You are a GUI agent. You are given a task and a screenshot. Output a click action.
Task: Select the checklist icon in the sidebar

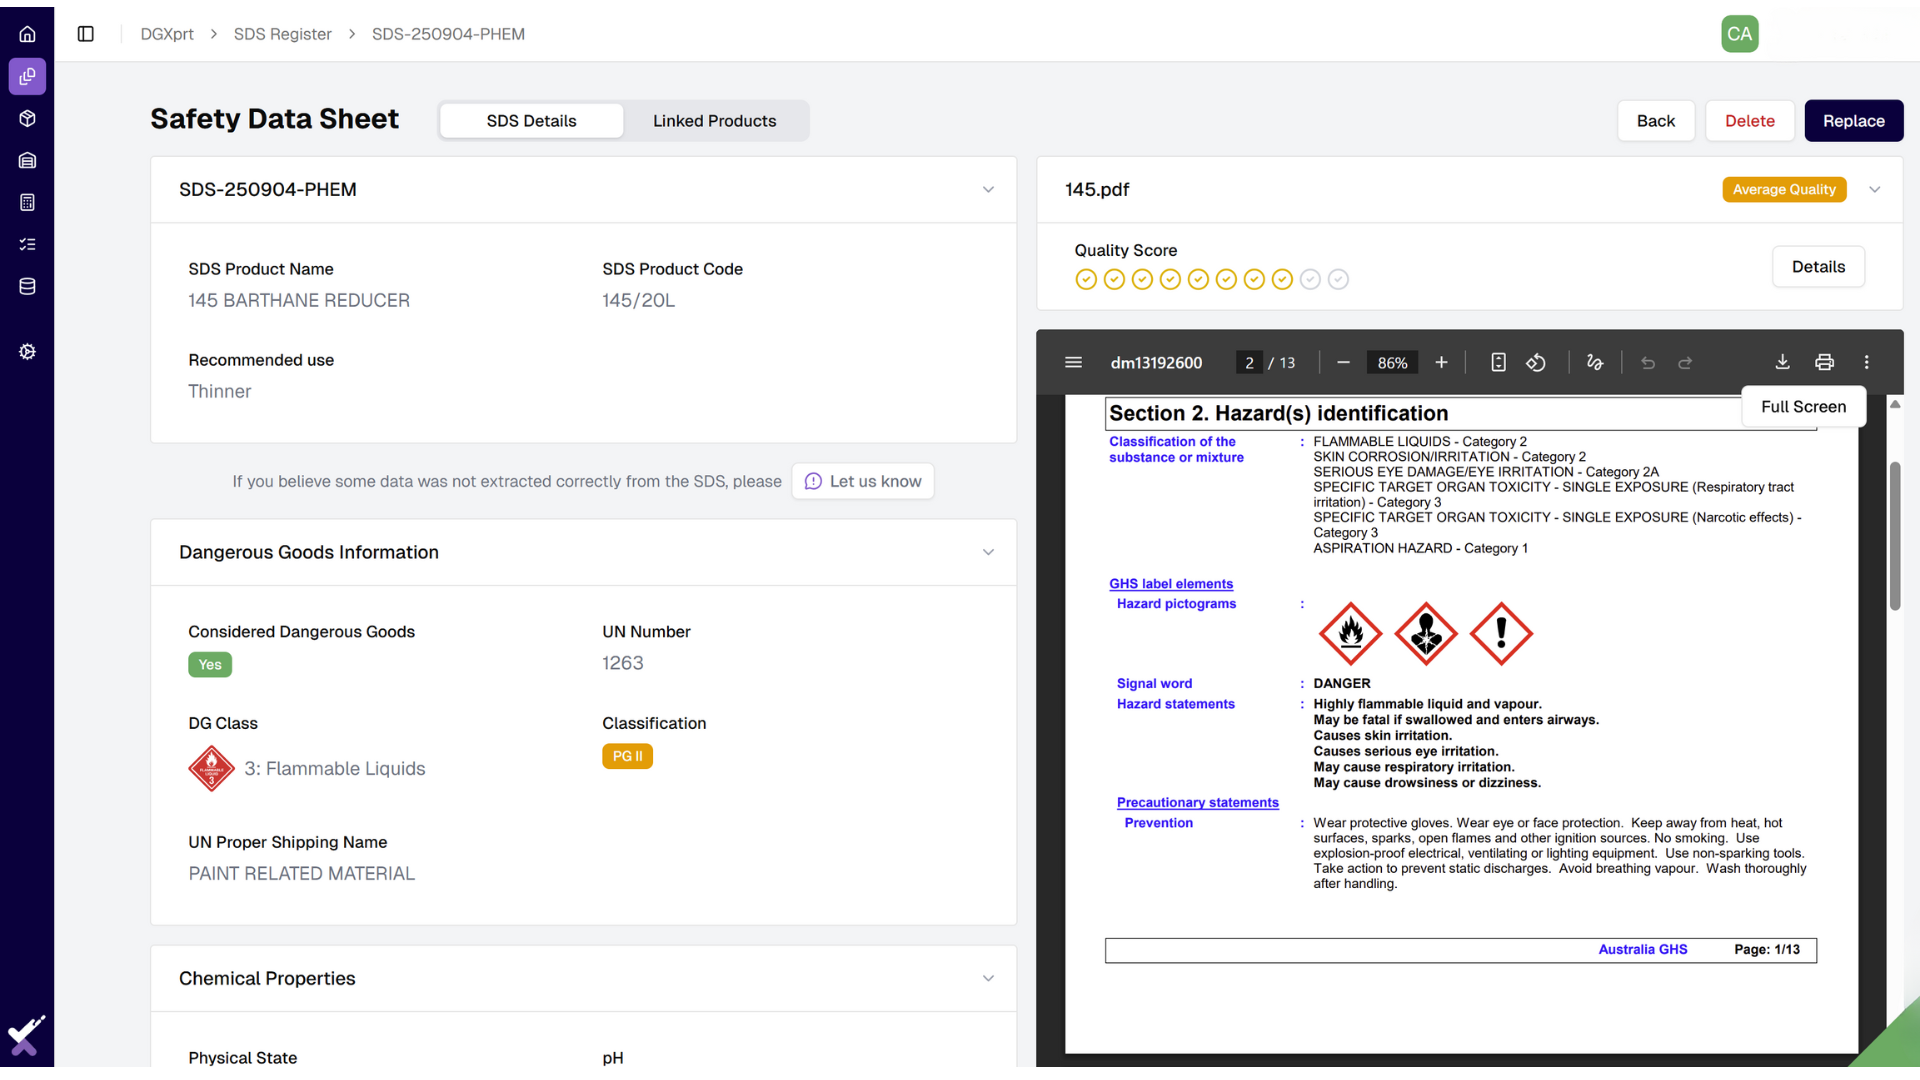click(x=27, y=244)
